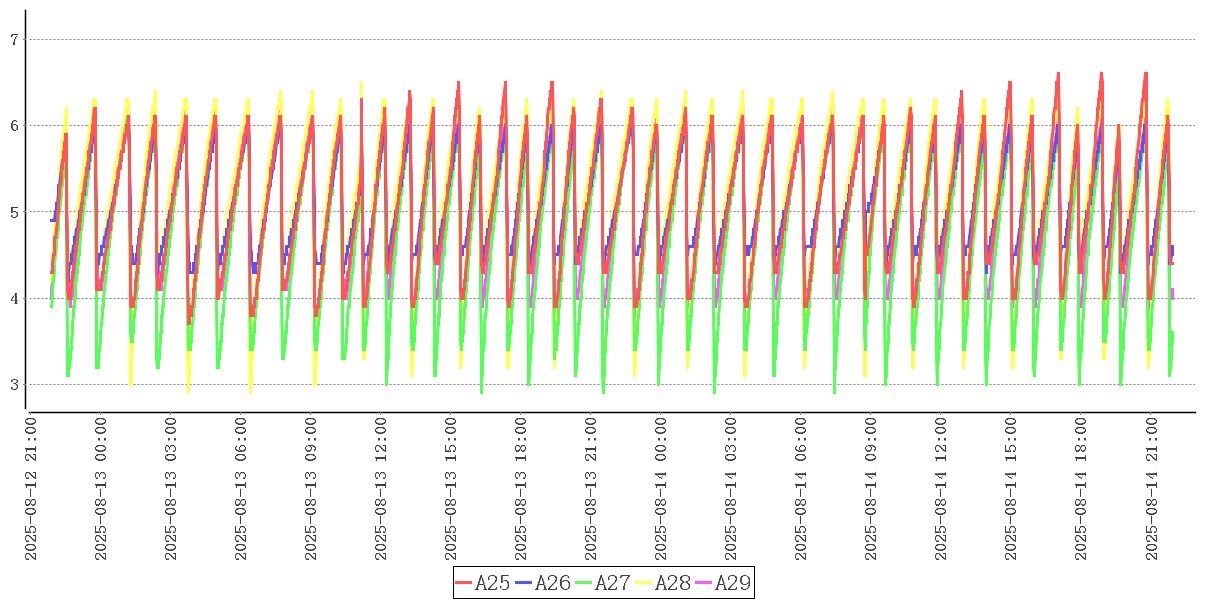Click the y-axis value 7 label
Image resolution: width=1207 pixels, height=600 pixels.
[14, 40]
